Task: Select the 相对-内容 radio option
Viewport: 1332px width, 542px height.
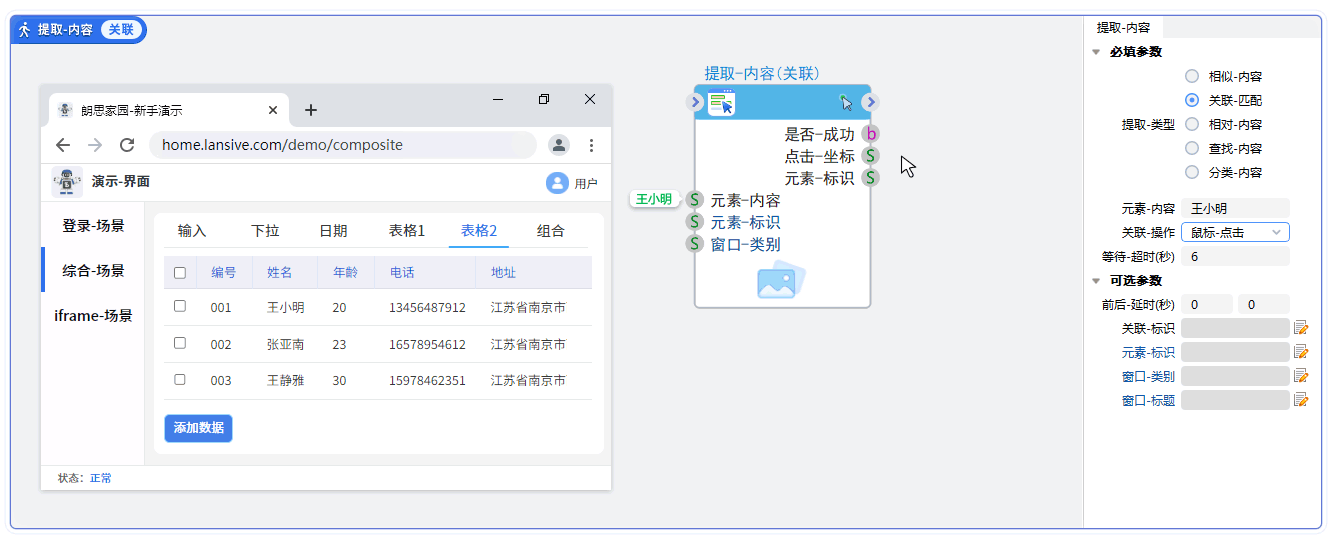Action: click(x=1192, y=124)
